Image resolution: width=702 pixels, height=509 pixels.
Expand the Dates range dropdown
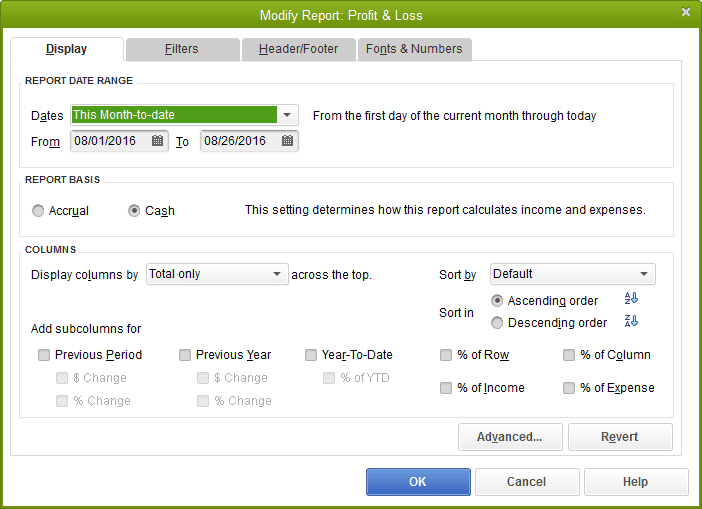(288, 115)
